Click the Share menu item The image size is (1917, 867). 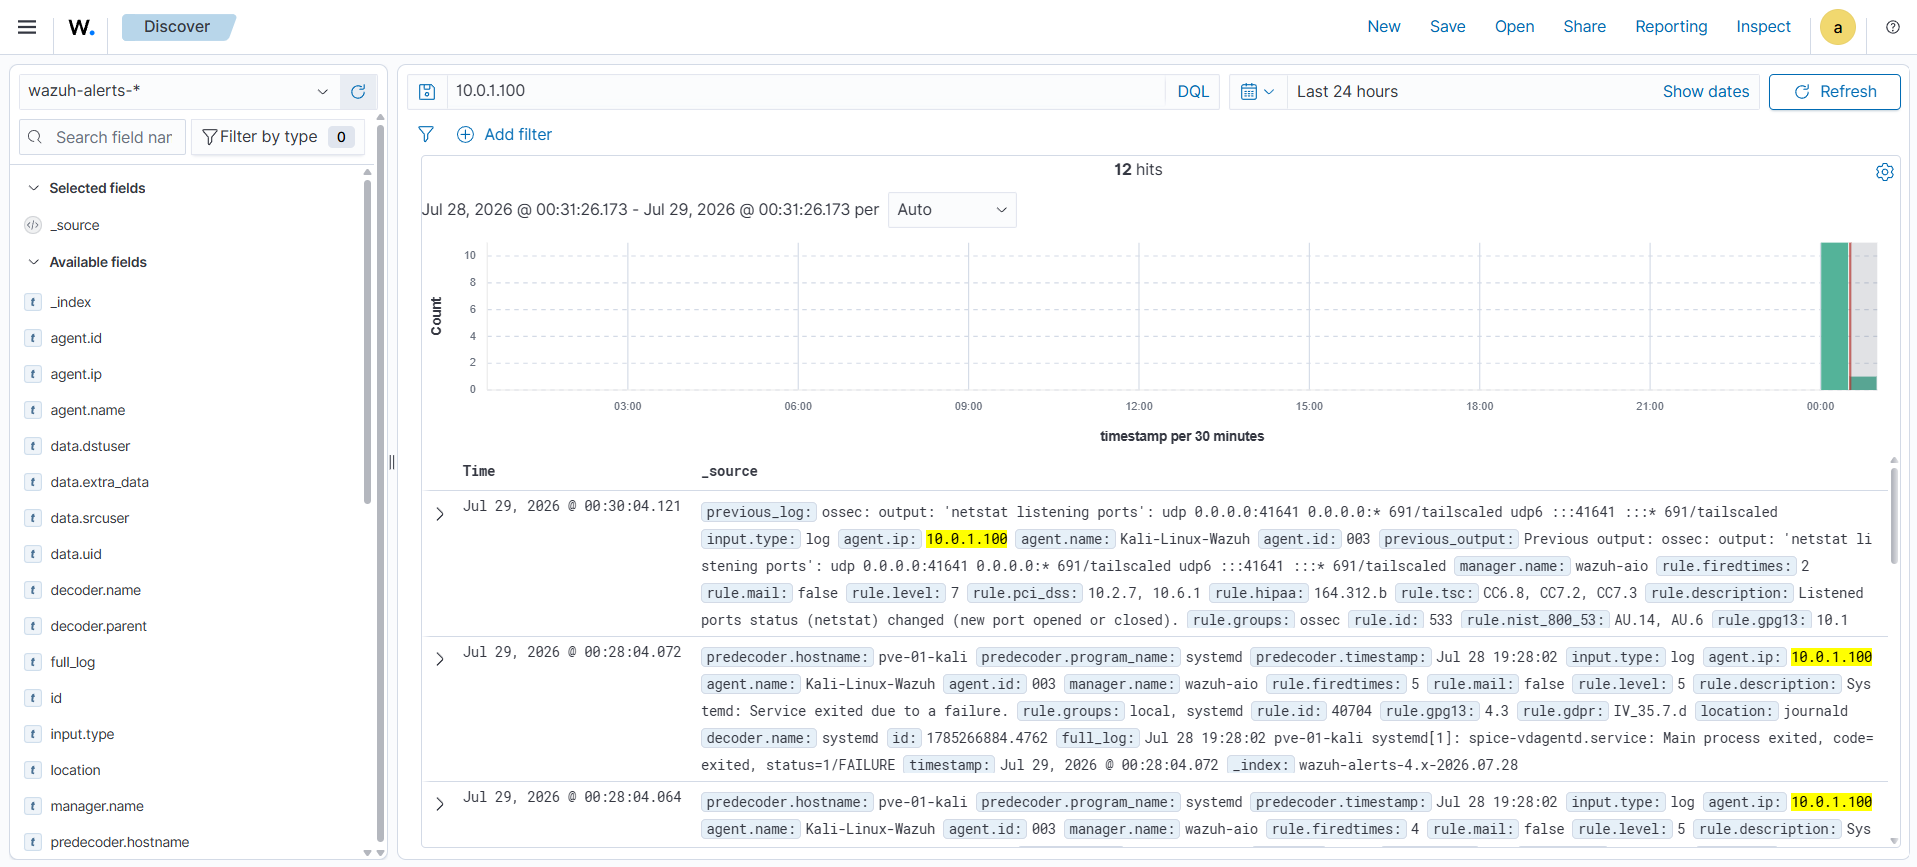point(1584,27)
